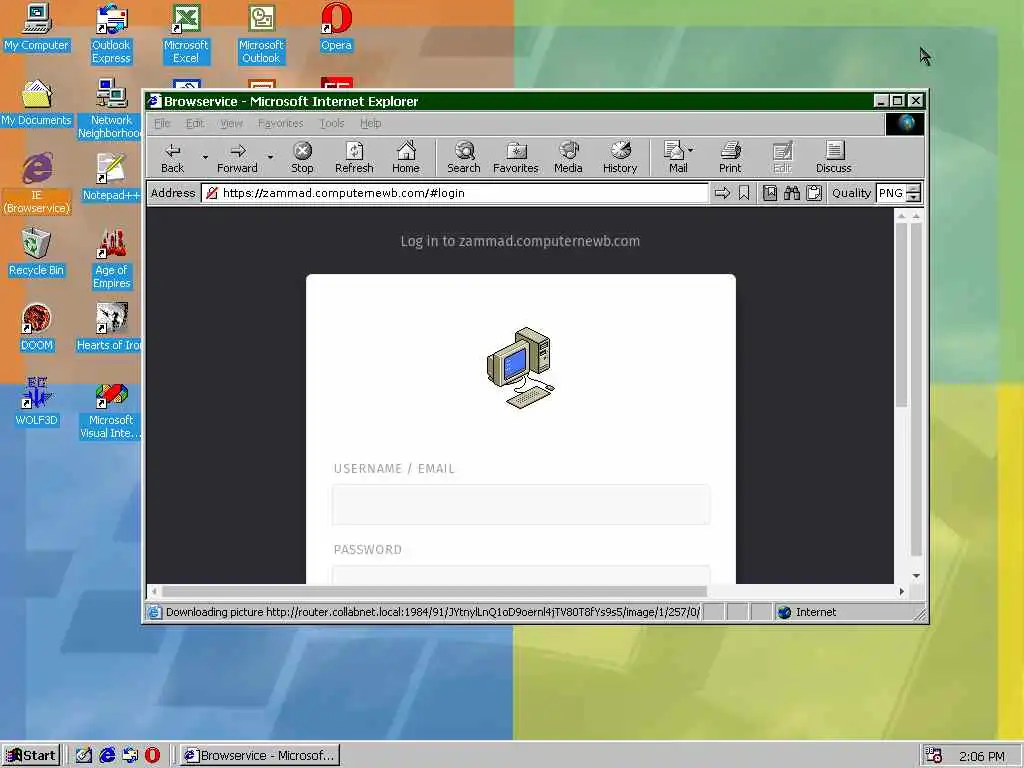
Task: Click the Forward toolbar button
Action: tap(237, 158)
